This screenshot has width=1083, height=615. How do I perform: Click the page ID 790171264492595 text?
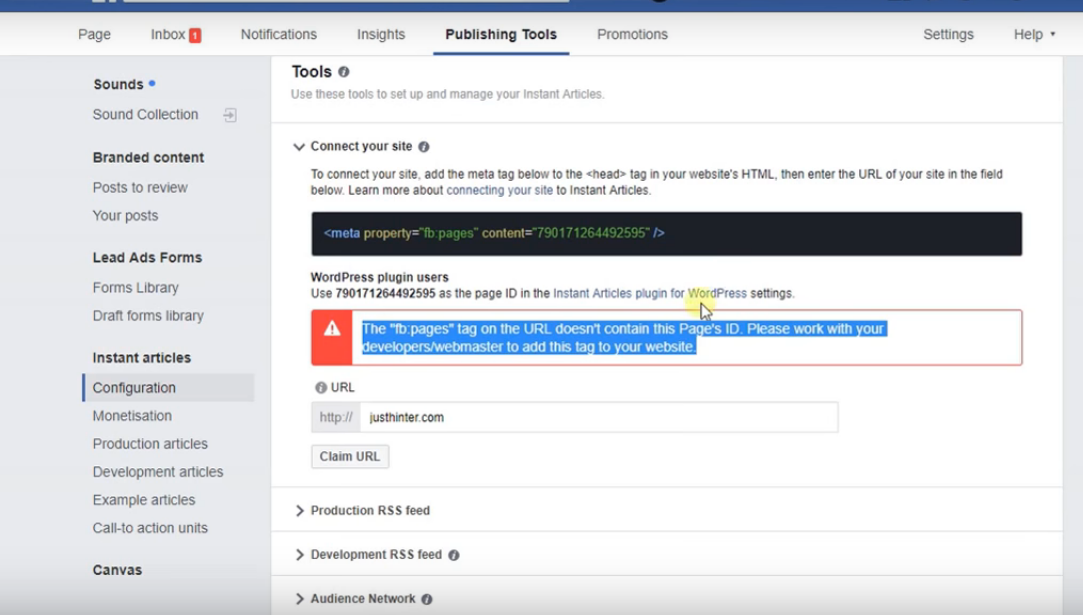click(x=385, y=293)
